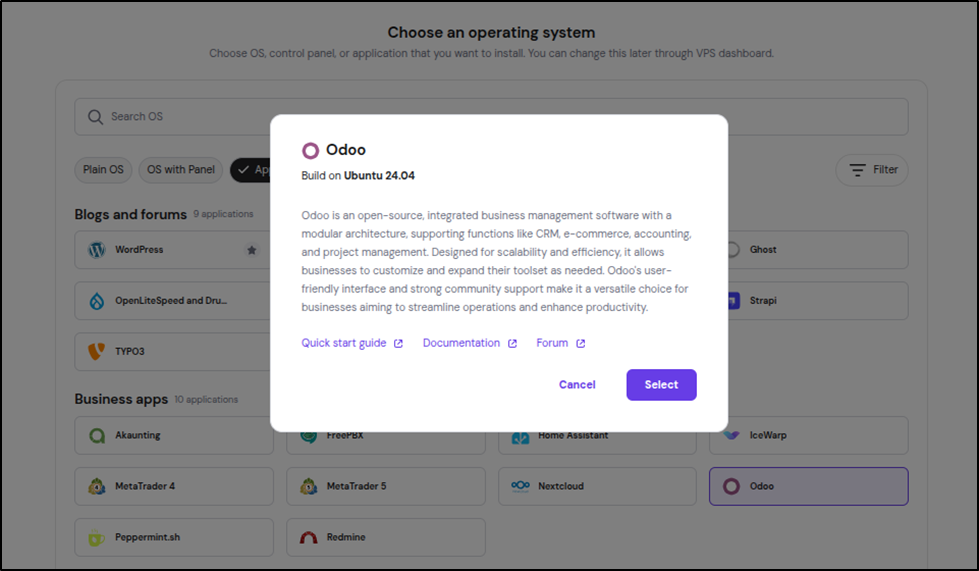Switch to the Plain OS tab

click(103, 170)
